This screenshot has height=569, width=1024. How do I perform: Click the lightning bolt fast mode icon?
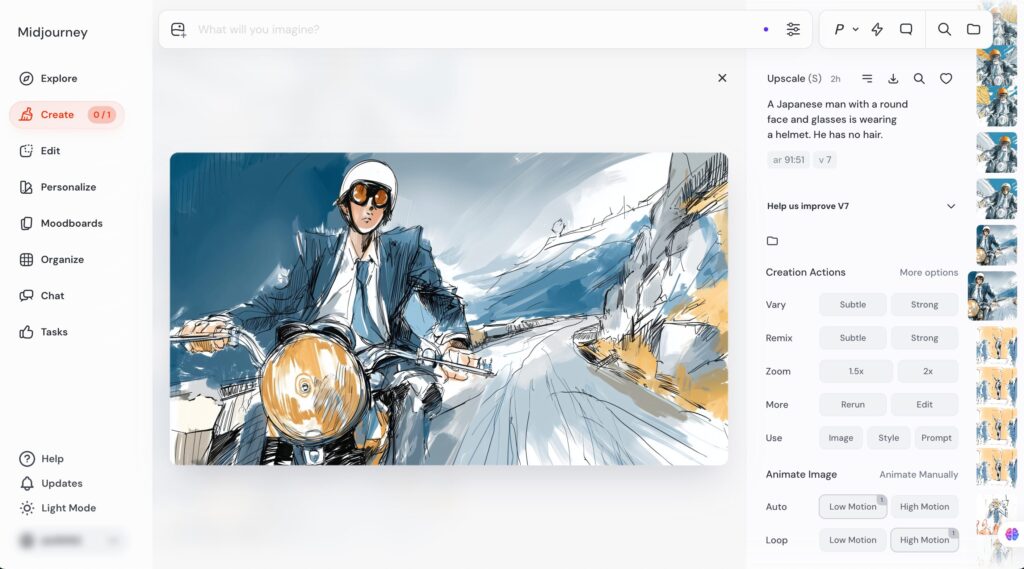point(877,30)
